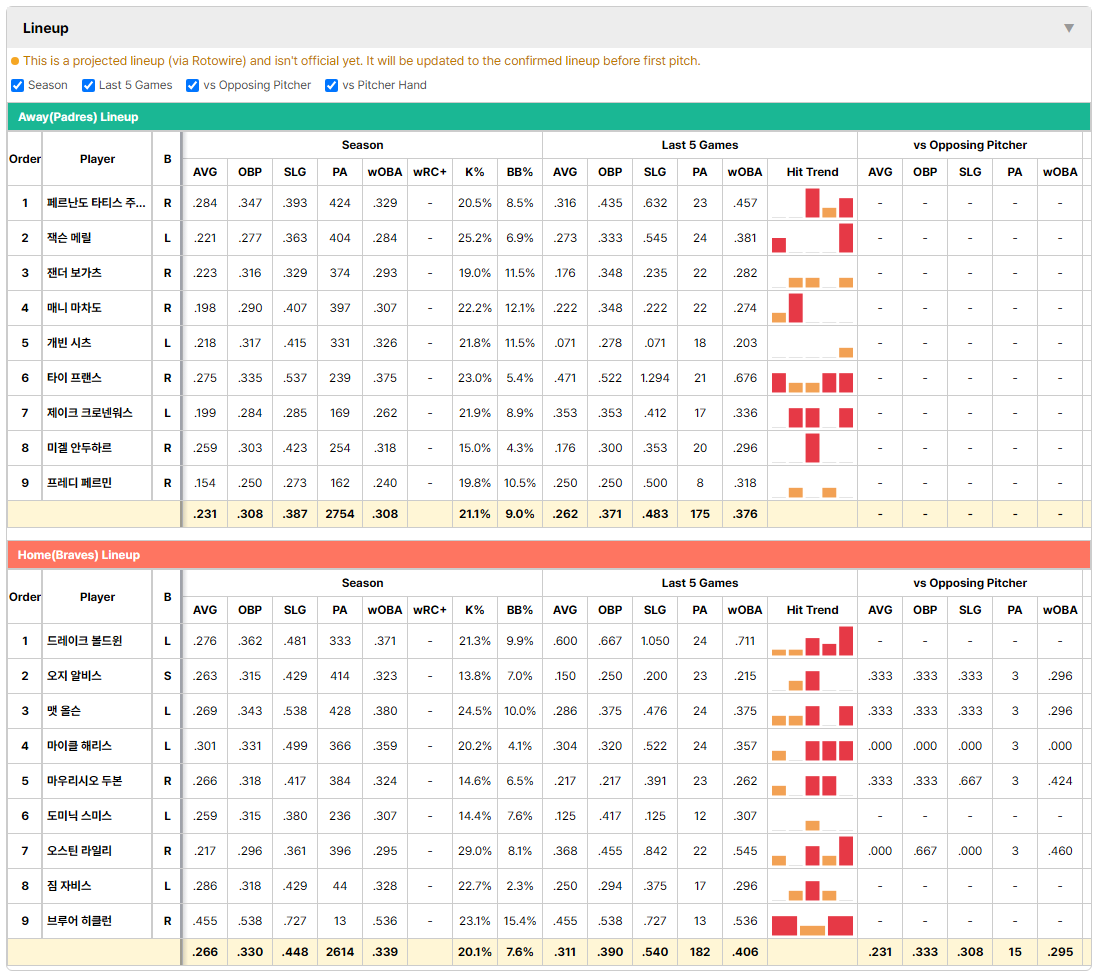
Task: Click hit trend chart for 잭슨 메릴
Action: [812, 238]
